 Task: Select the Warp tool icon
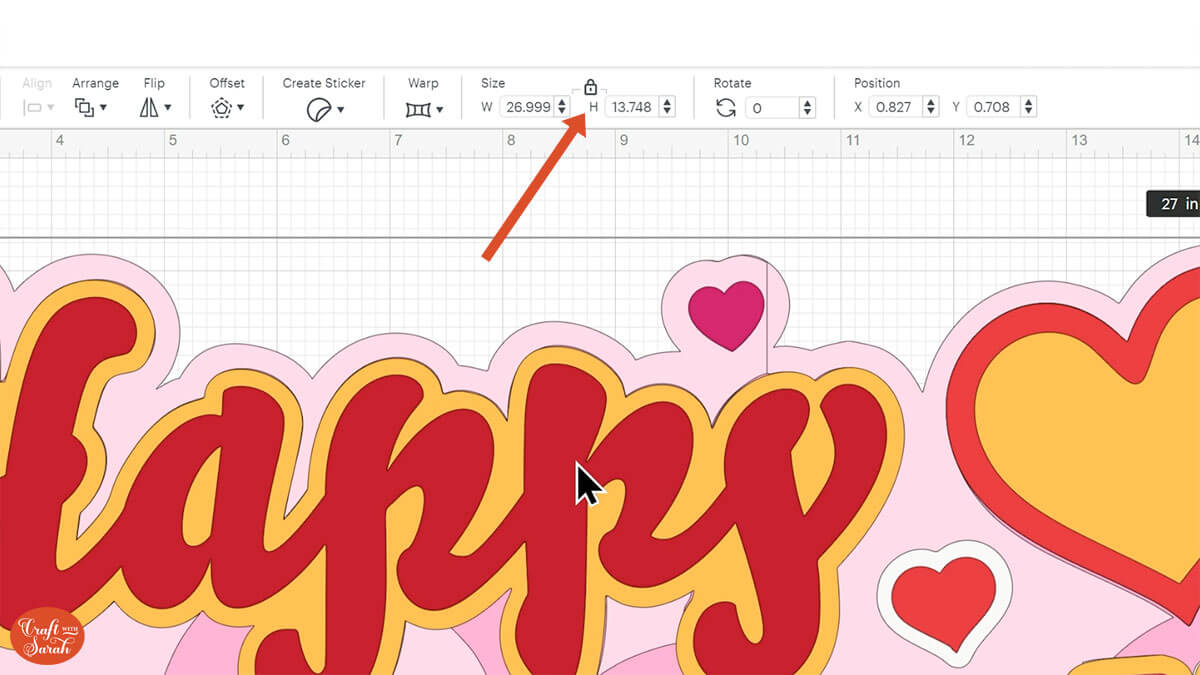pos(418,108)
